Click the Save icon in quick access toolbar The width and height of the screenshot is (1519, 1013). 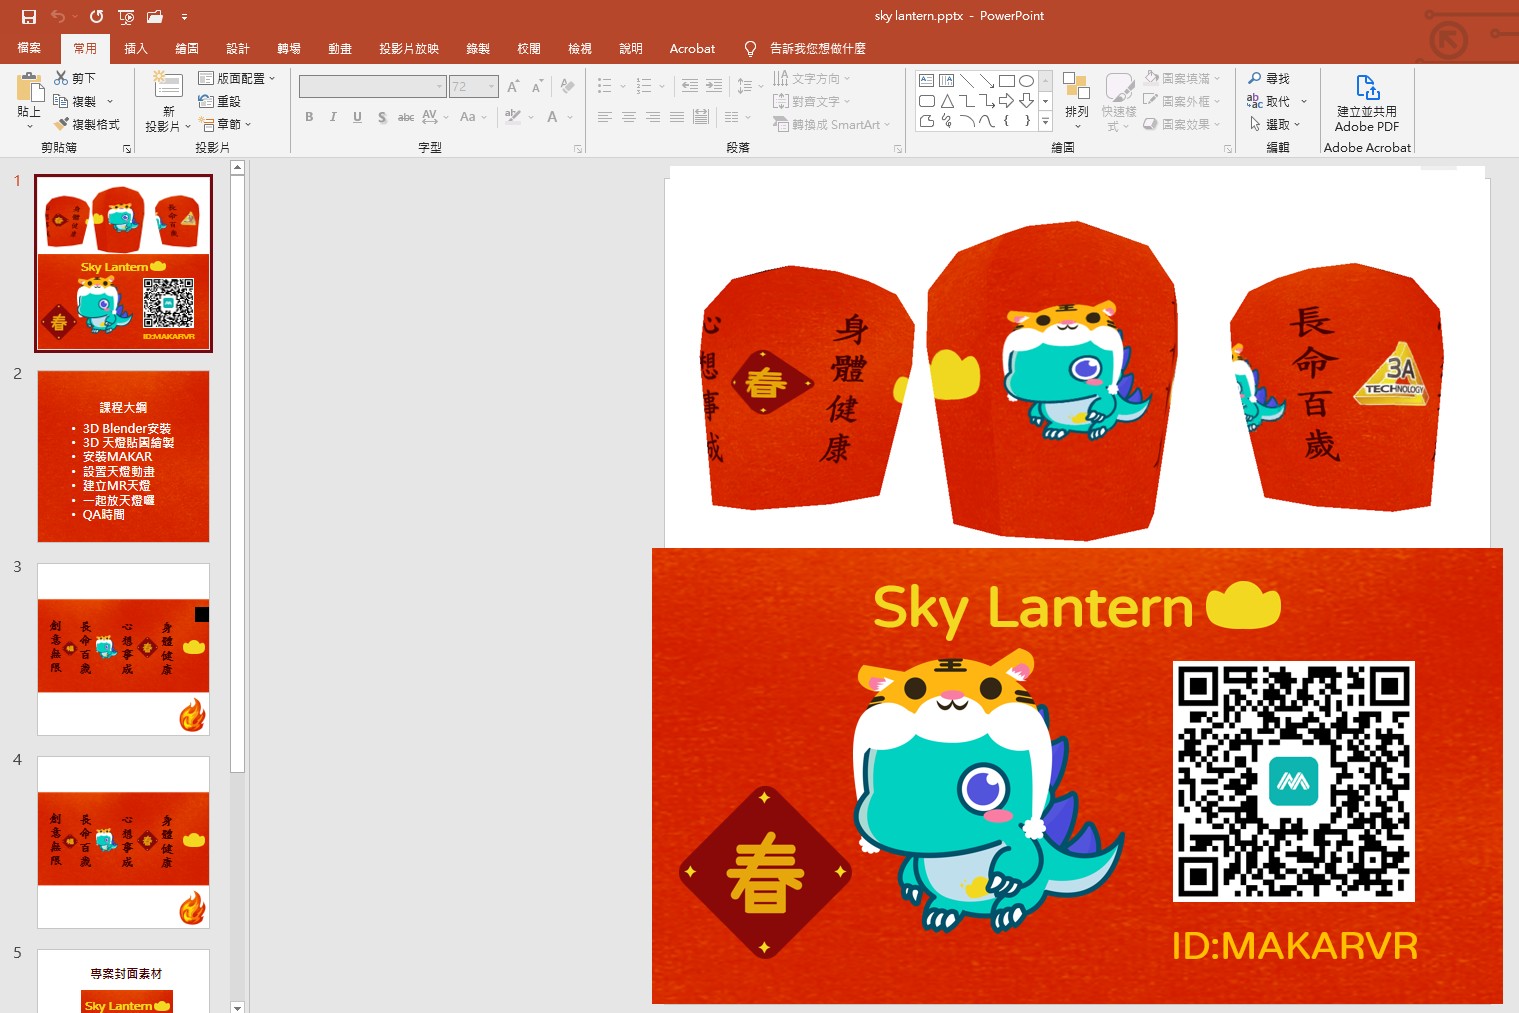pyautogui.click(x=28, y=16)
